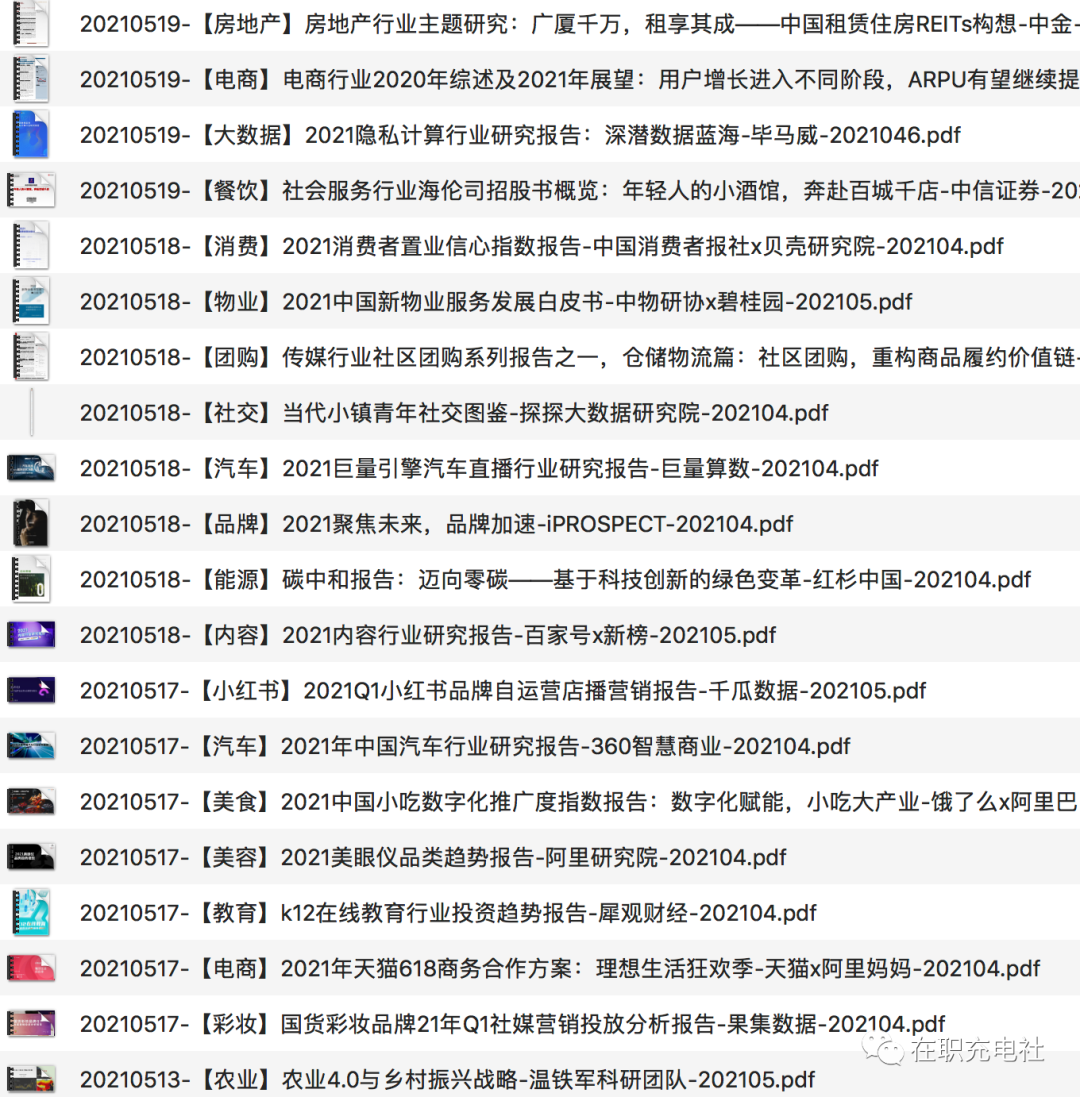The height and width of the screenshot is (1097, 1080).
Task: Select file 20210517-【彩妆】国货彩妆品牌21年Q1社媒营销投放分析报告
Action: coord(540,1024)
